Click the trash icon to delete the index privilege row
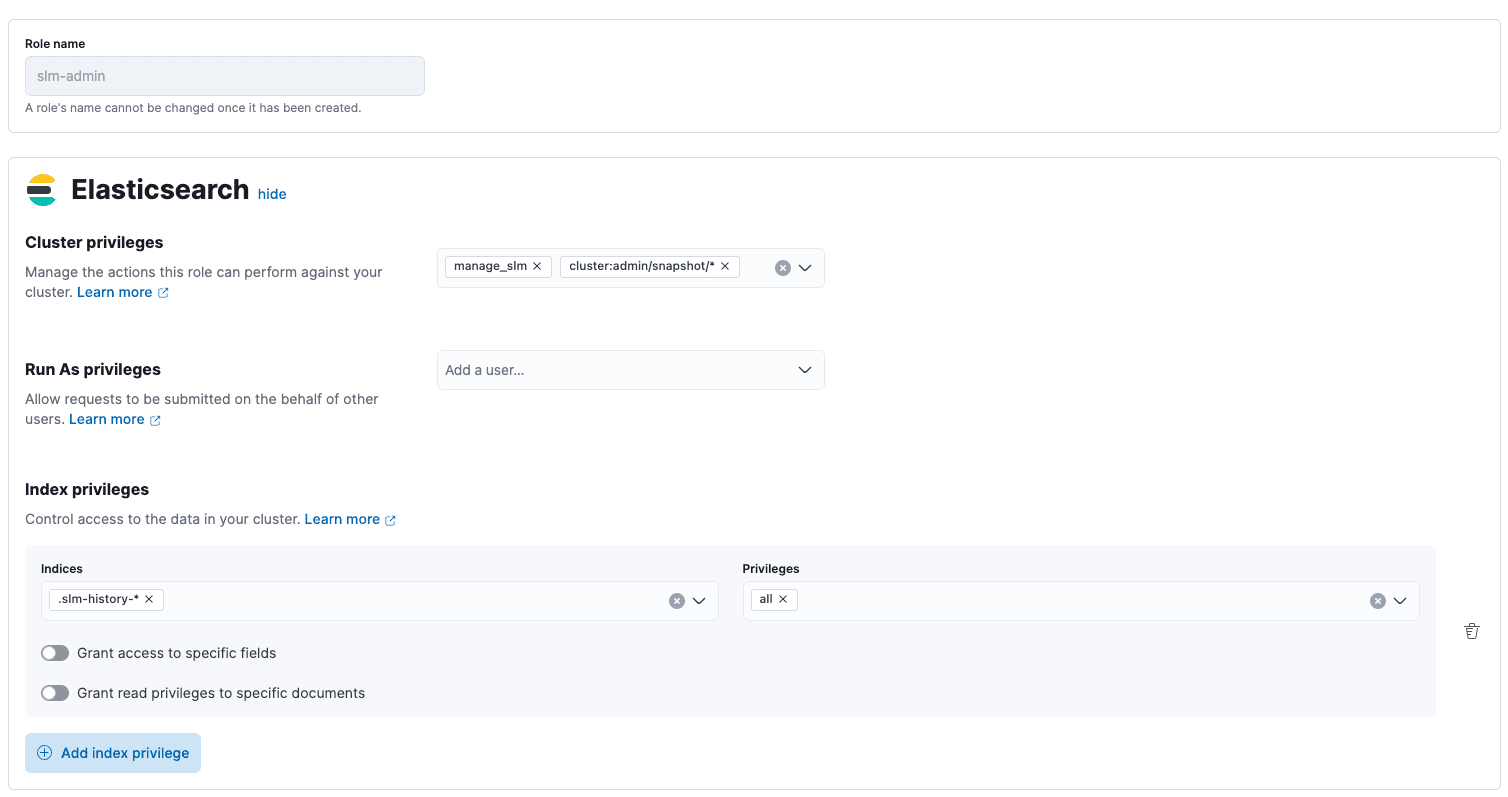This screenshot has height=797, width=1508. pyautogui.click(x=1471, y=631)
